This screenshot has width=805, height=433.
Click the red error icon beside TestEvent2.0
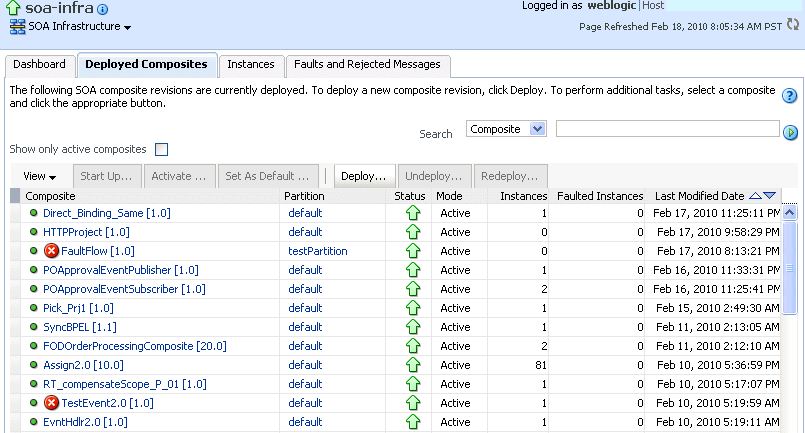pyautogui.click(x=51, y=403)
